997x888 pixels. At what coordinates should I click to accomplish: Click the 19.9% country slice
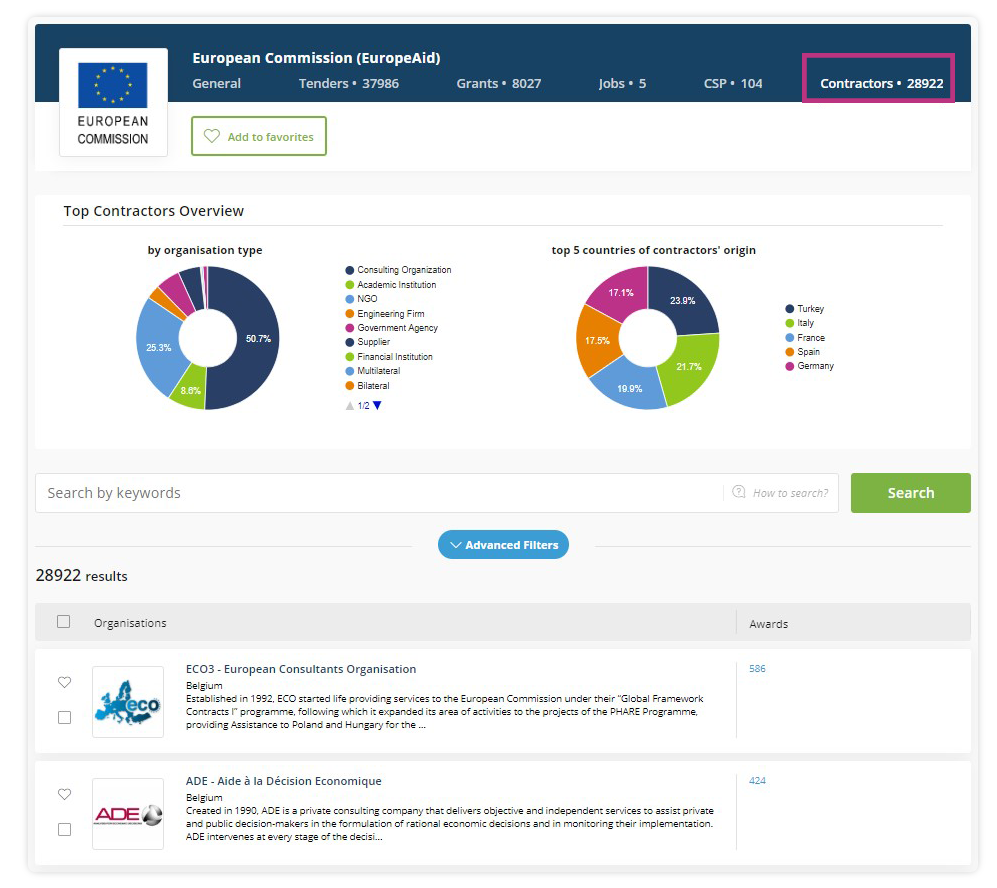(x=628, y=388)
